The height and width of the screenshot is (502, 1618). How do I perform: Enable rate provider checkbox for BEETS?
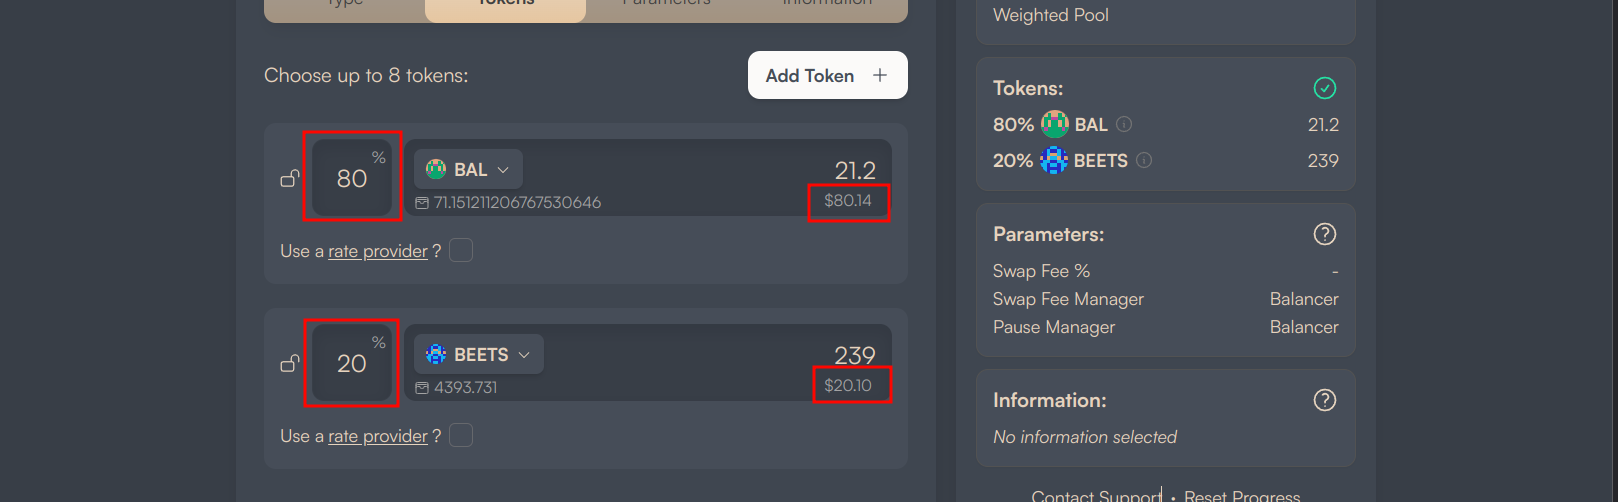coord(461,435)
